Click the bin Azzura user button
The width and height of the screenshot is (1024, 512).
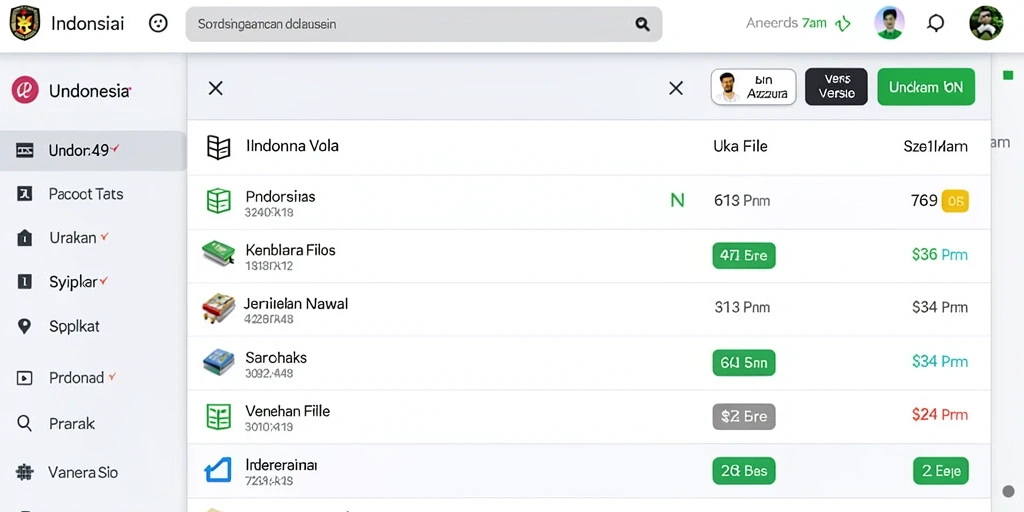754,87
